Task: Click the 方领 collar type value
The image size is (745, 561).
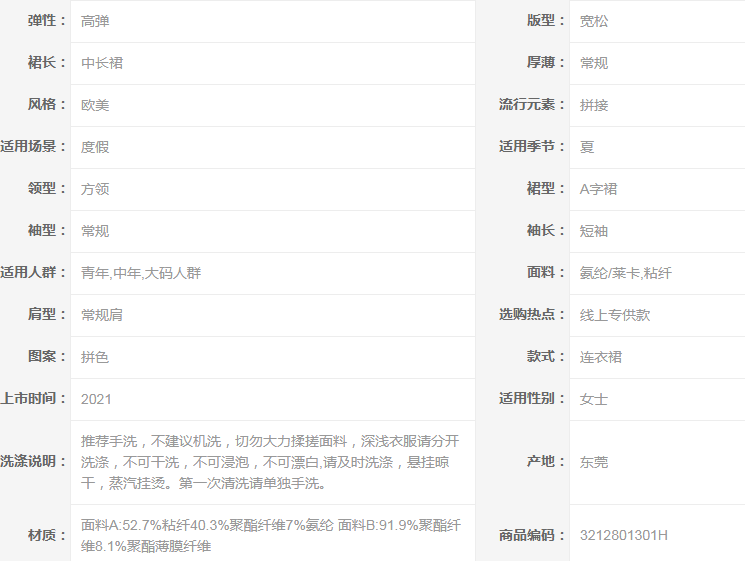Action: click(95, 189)
